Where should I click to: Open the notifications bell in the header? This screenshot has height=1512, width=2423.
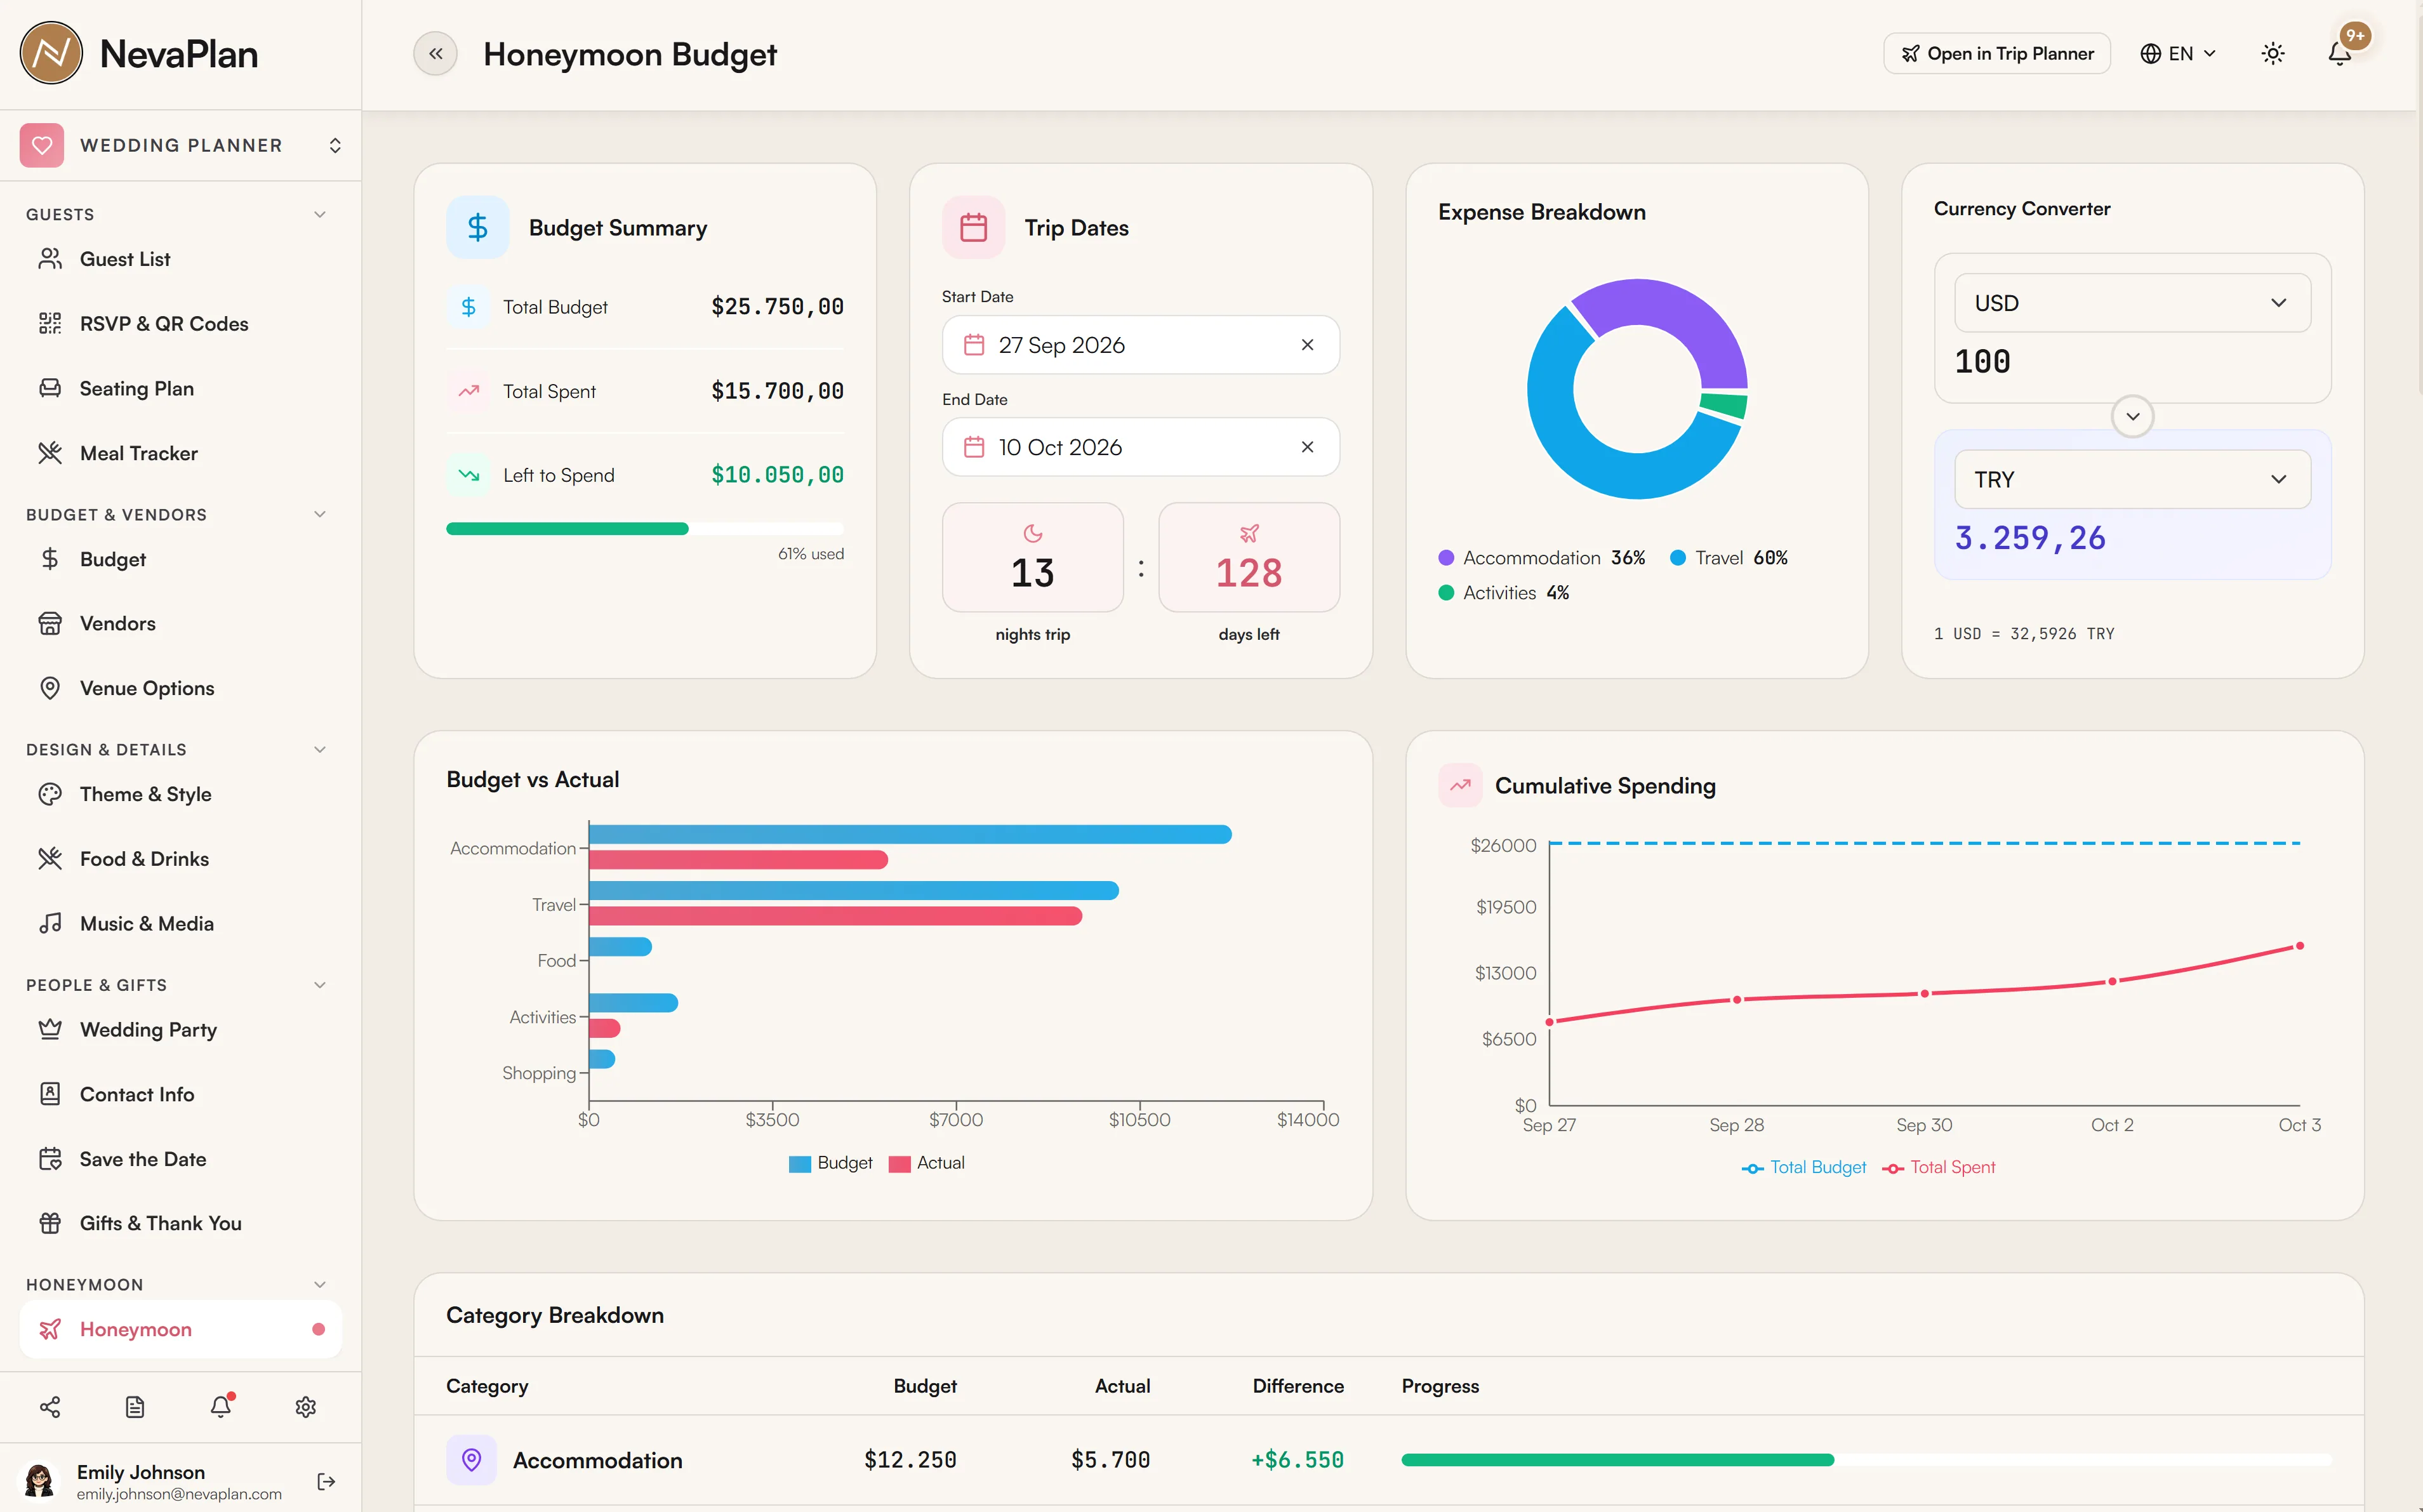pyautogui.click(x=2339, y=54)
